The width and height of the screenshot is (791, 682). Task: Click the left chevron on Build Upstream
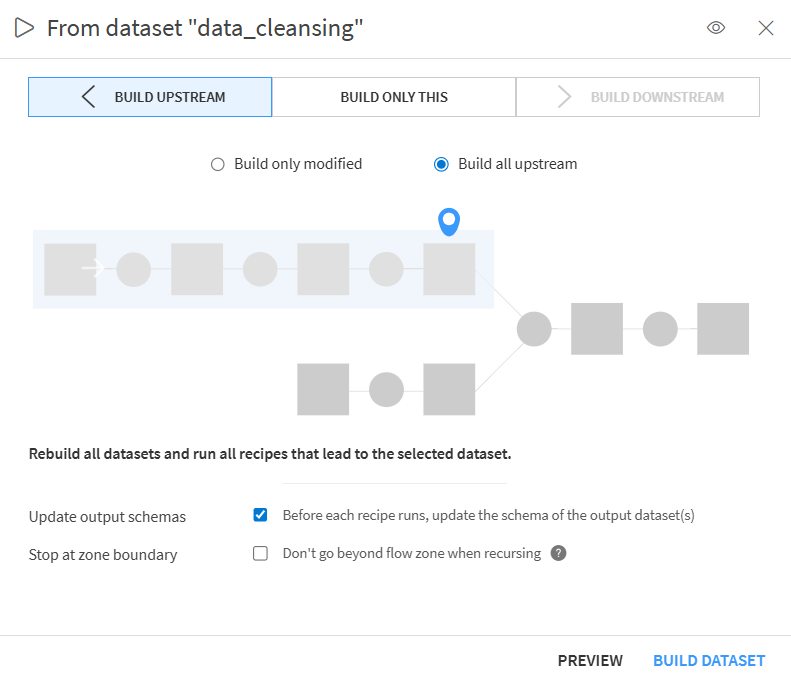click(89, 97)
